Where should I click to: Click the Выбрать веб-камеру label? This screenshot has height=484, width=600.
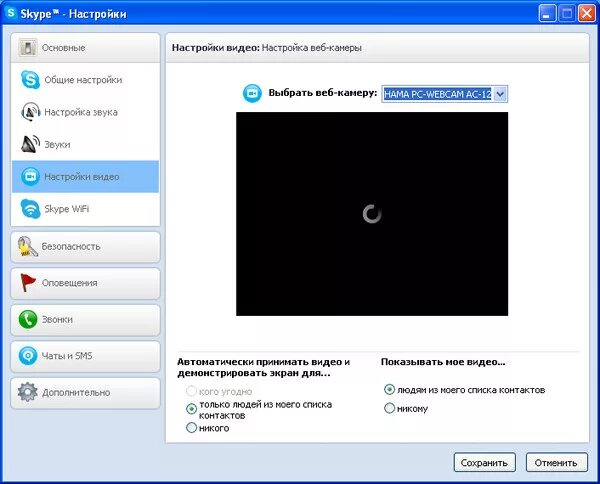(323, 93)
